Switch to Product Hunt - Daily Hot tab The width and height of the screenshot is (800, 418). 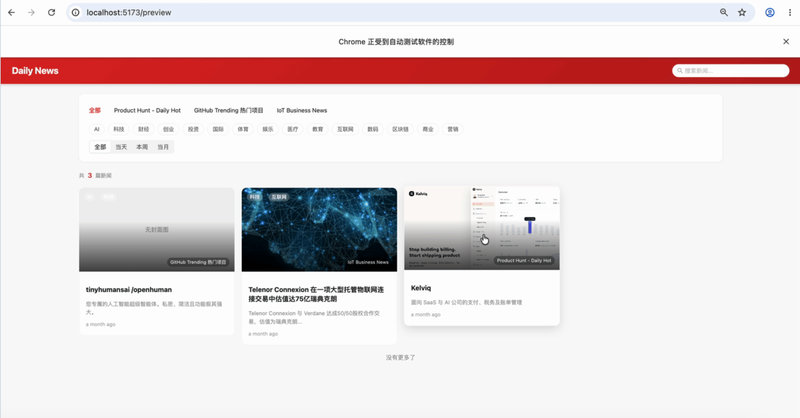[x=147, y=110]
